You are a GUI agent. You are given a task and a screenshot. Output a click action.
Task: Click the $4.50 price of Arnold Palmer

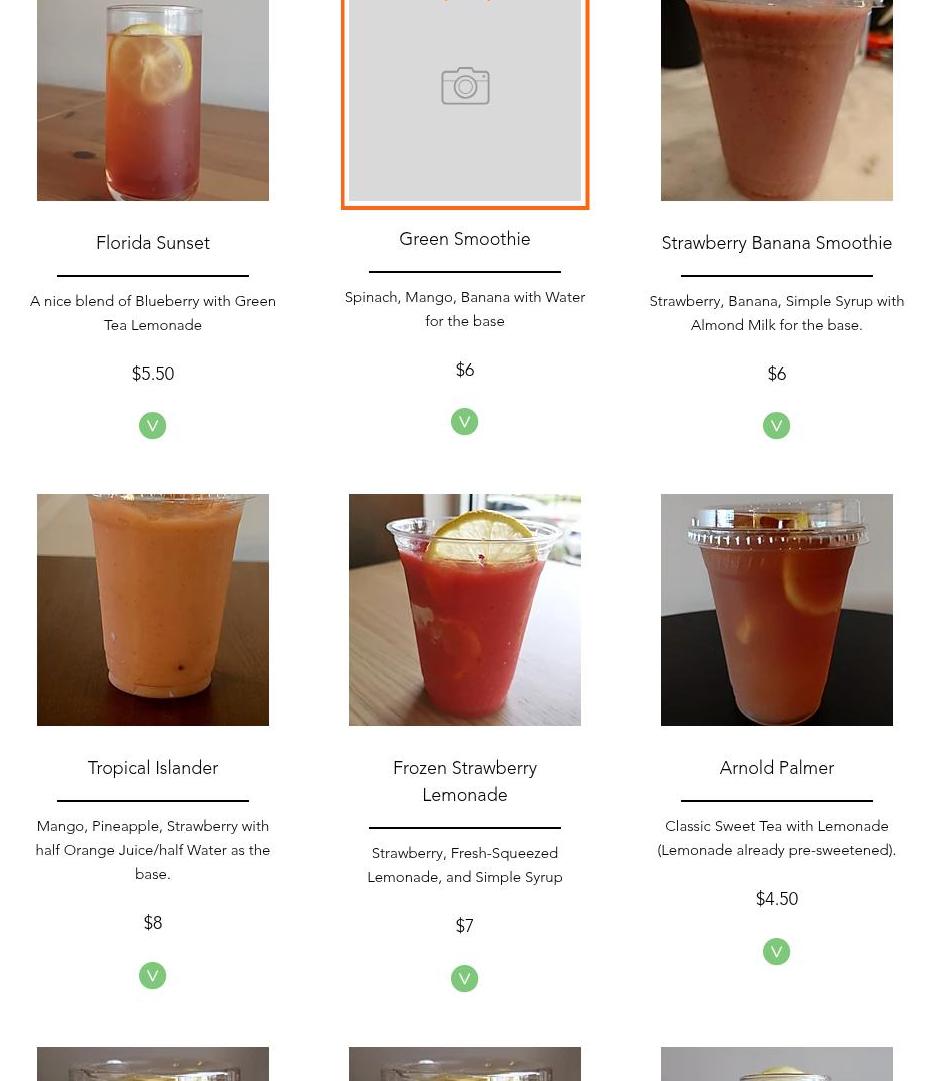pos(776,898)
